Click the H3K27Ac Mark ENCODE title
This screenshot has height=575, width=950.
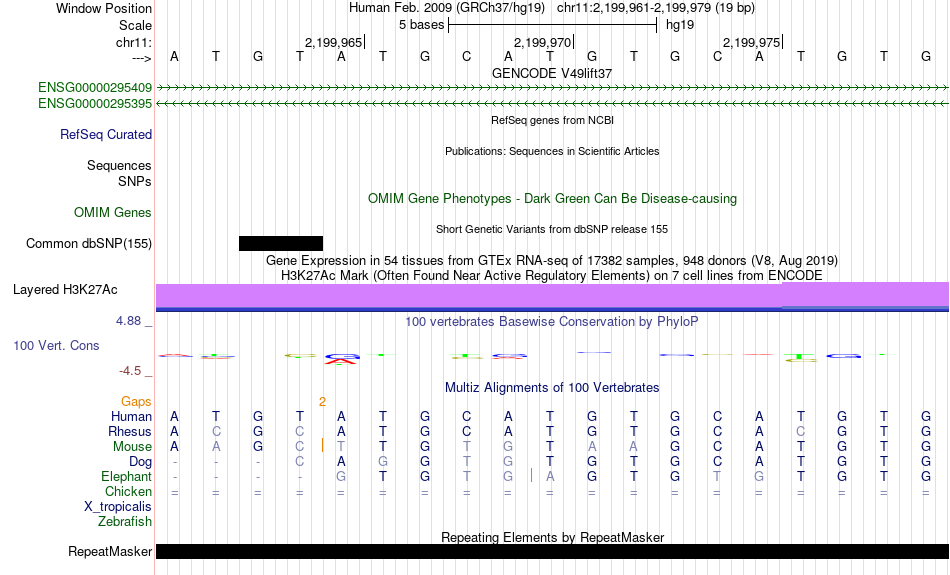(552, 276)
